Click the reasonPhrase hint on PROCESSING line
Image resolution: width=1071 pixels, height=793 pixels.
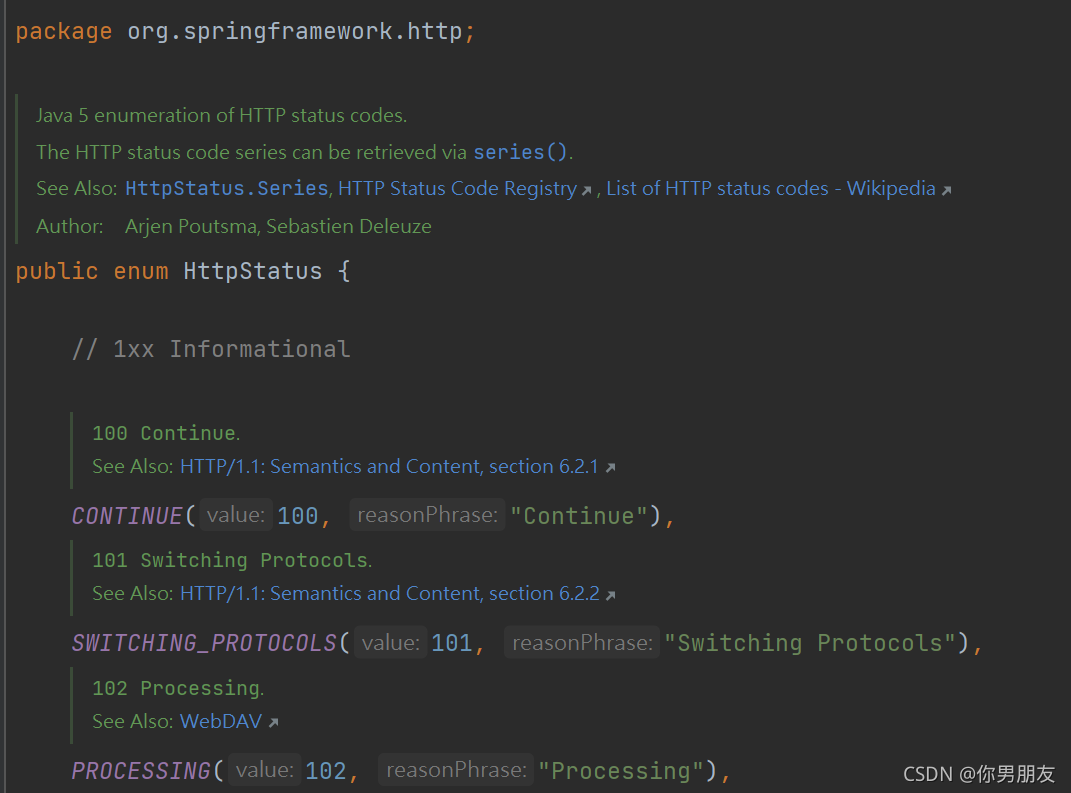click(x=456, y=770)
